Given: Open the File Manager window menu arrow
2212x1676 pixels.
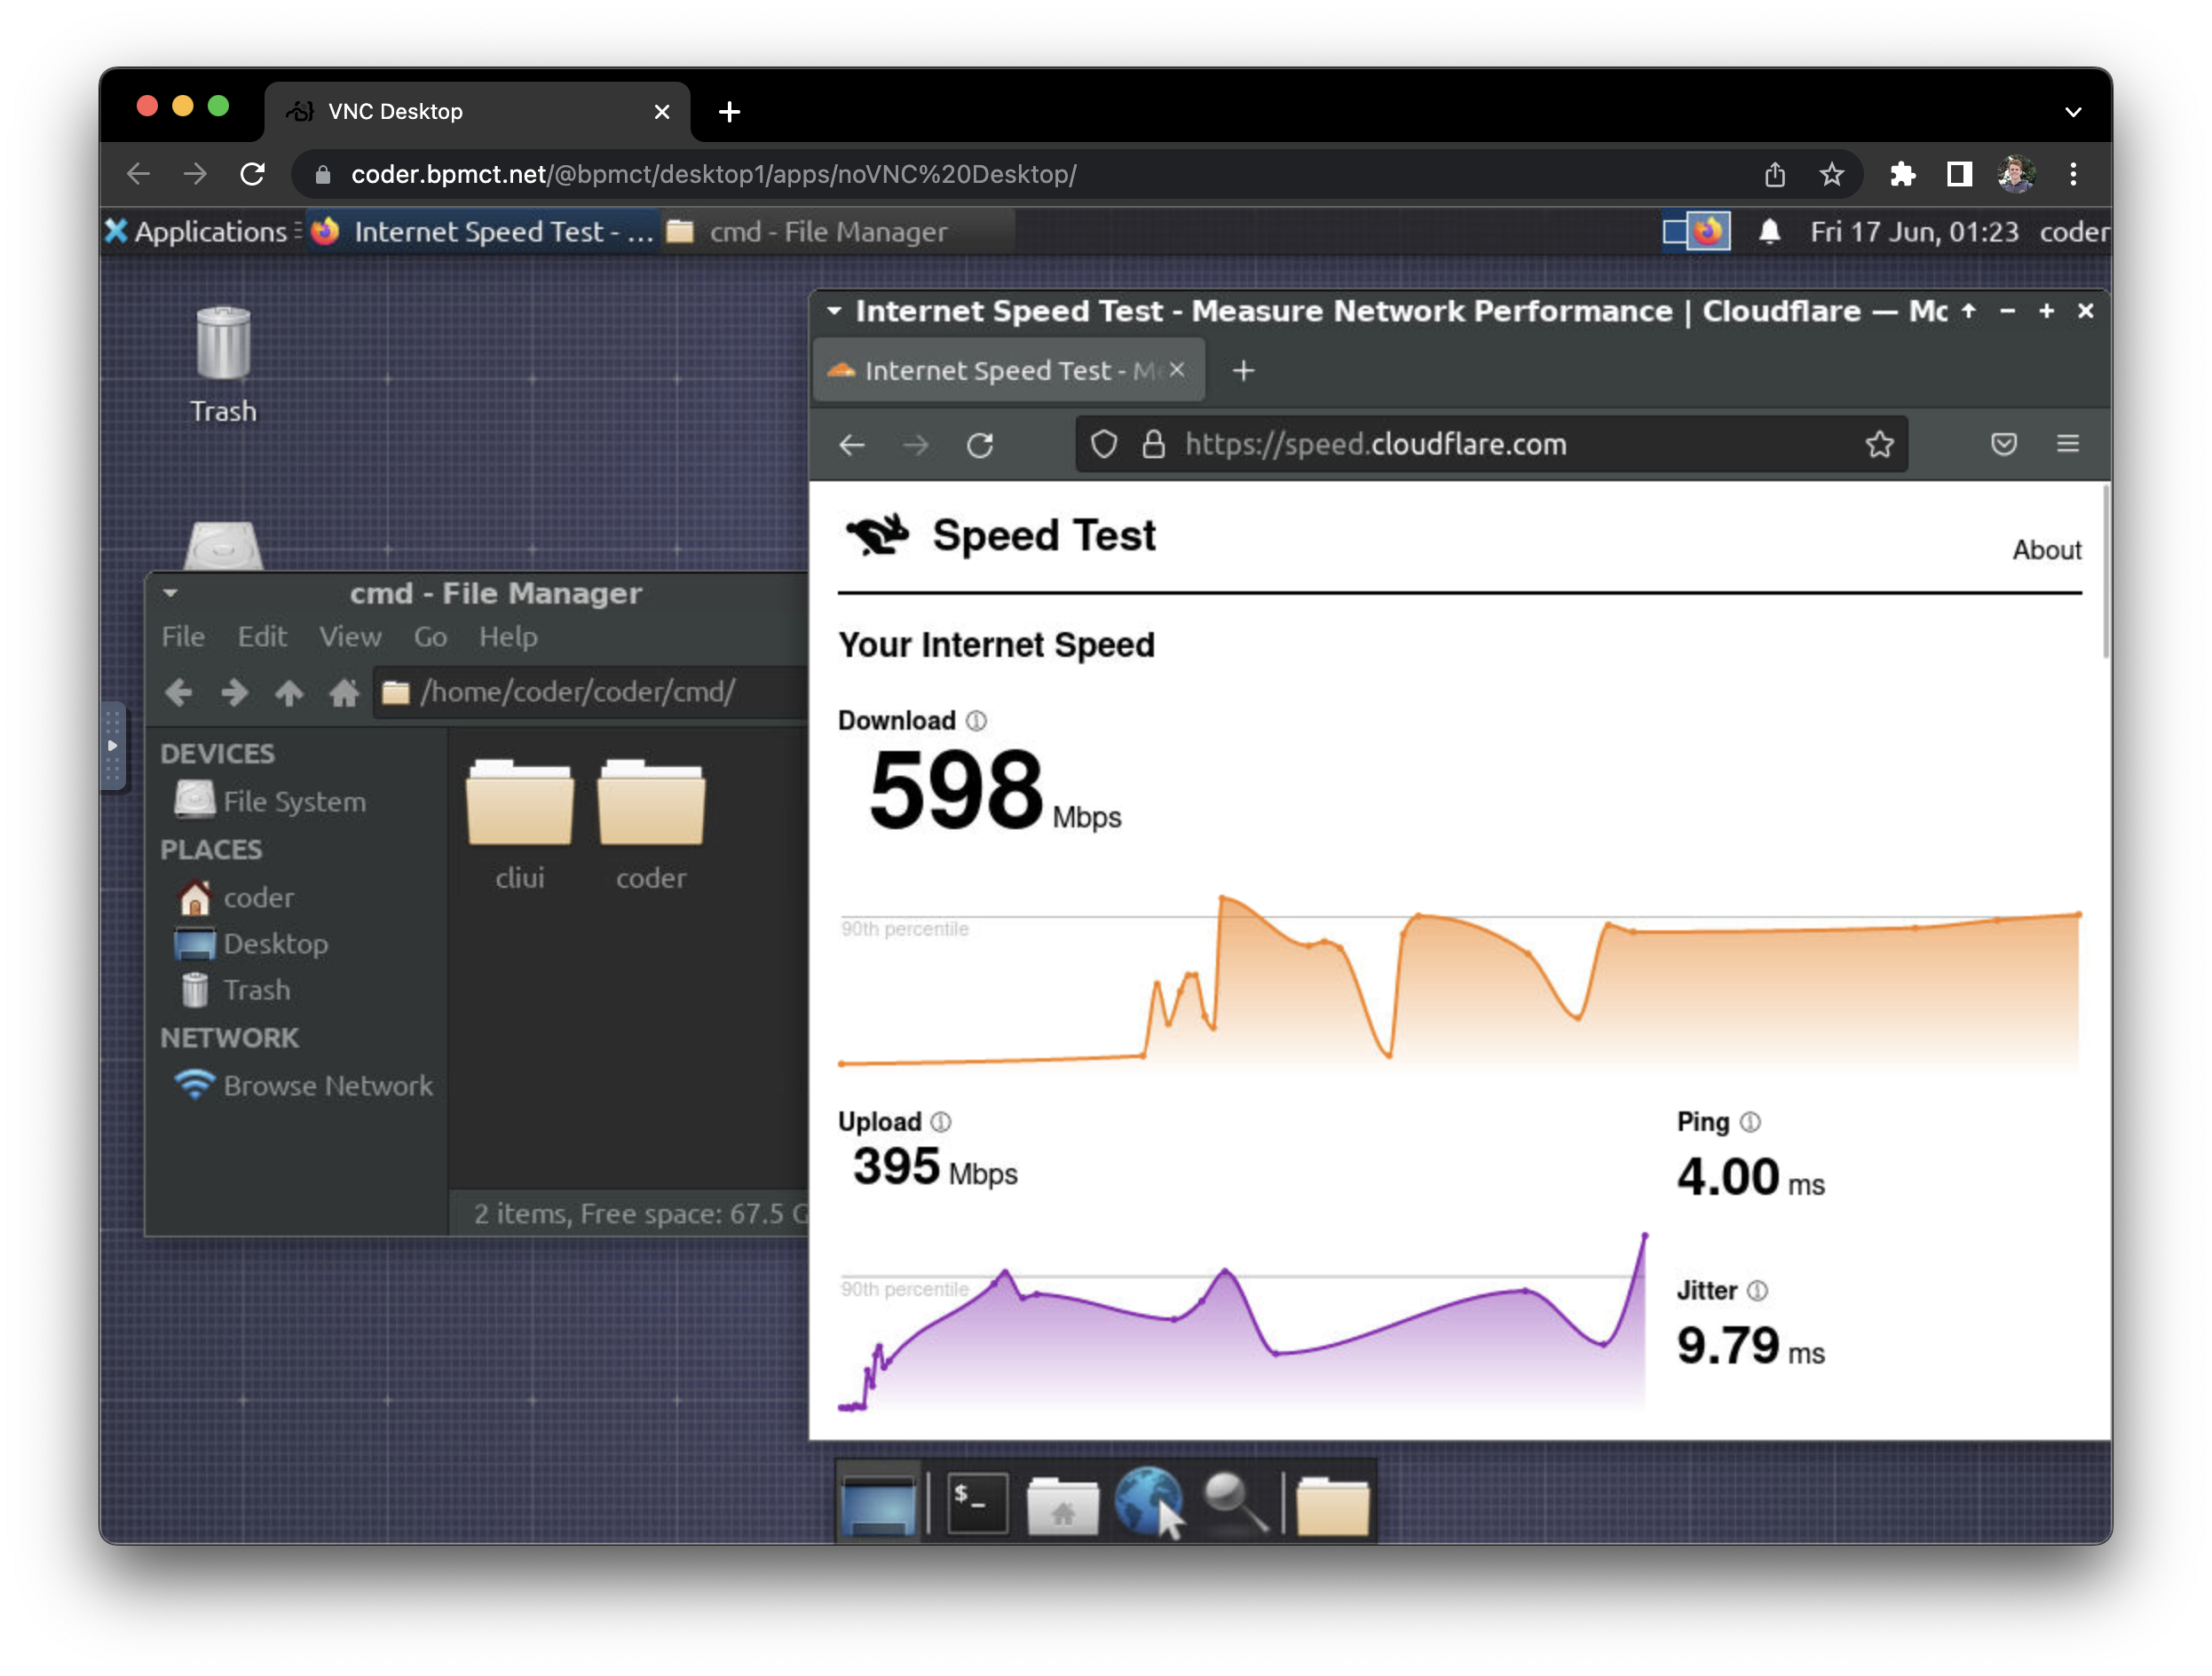Looking at the screenshot, I should (171, 593).
